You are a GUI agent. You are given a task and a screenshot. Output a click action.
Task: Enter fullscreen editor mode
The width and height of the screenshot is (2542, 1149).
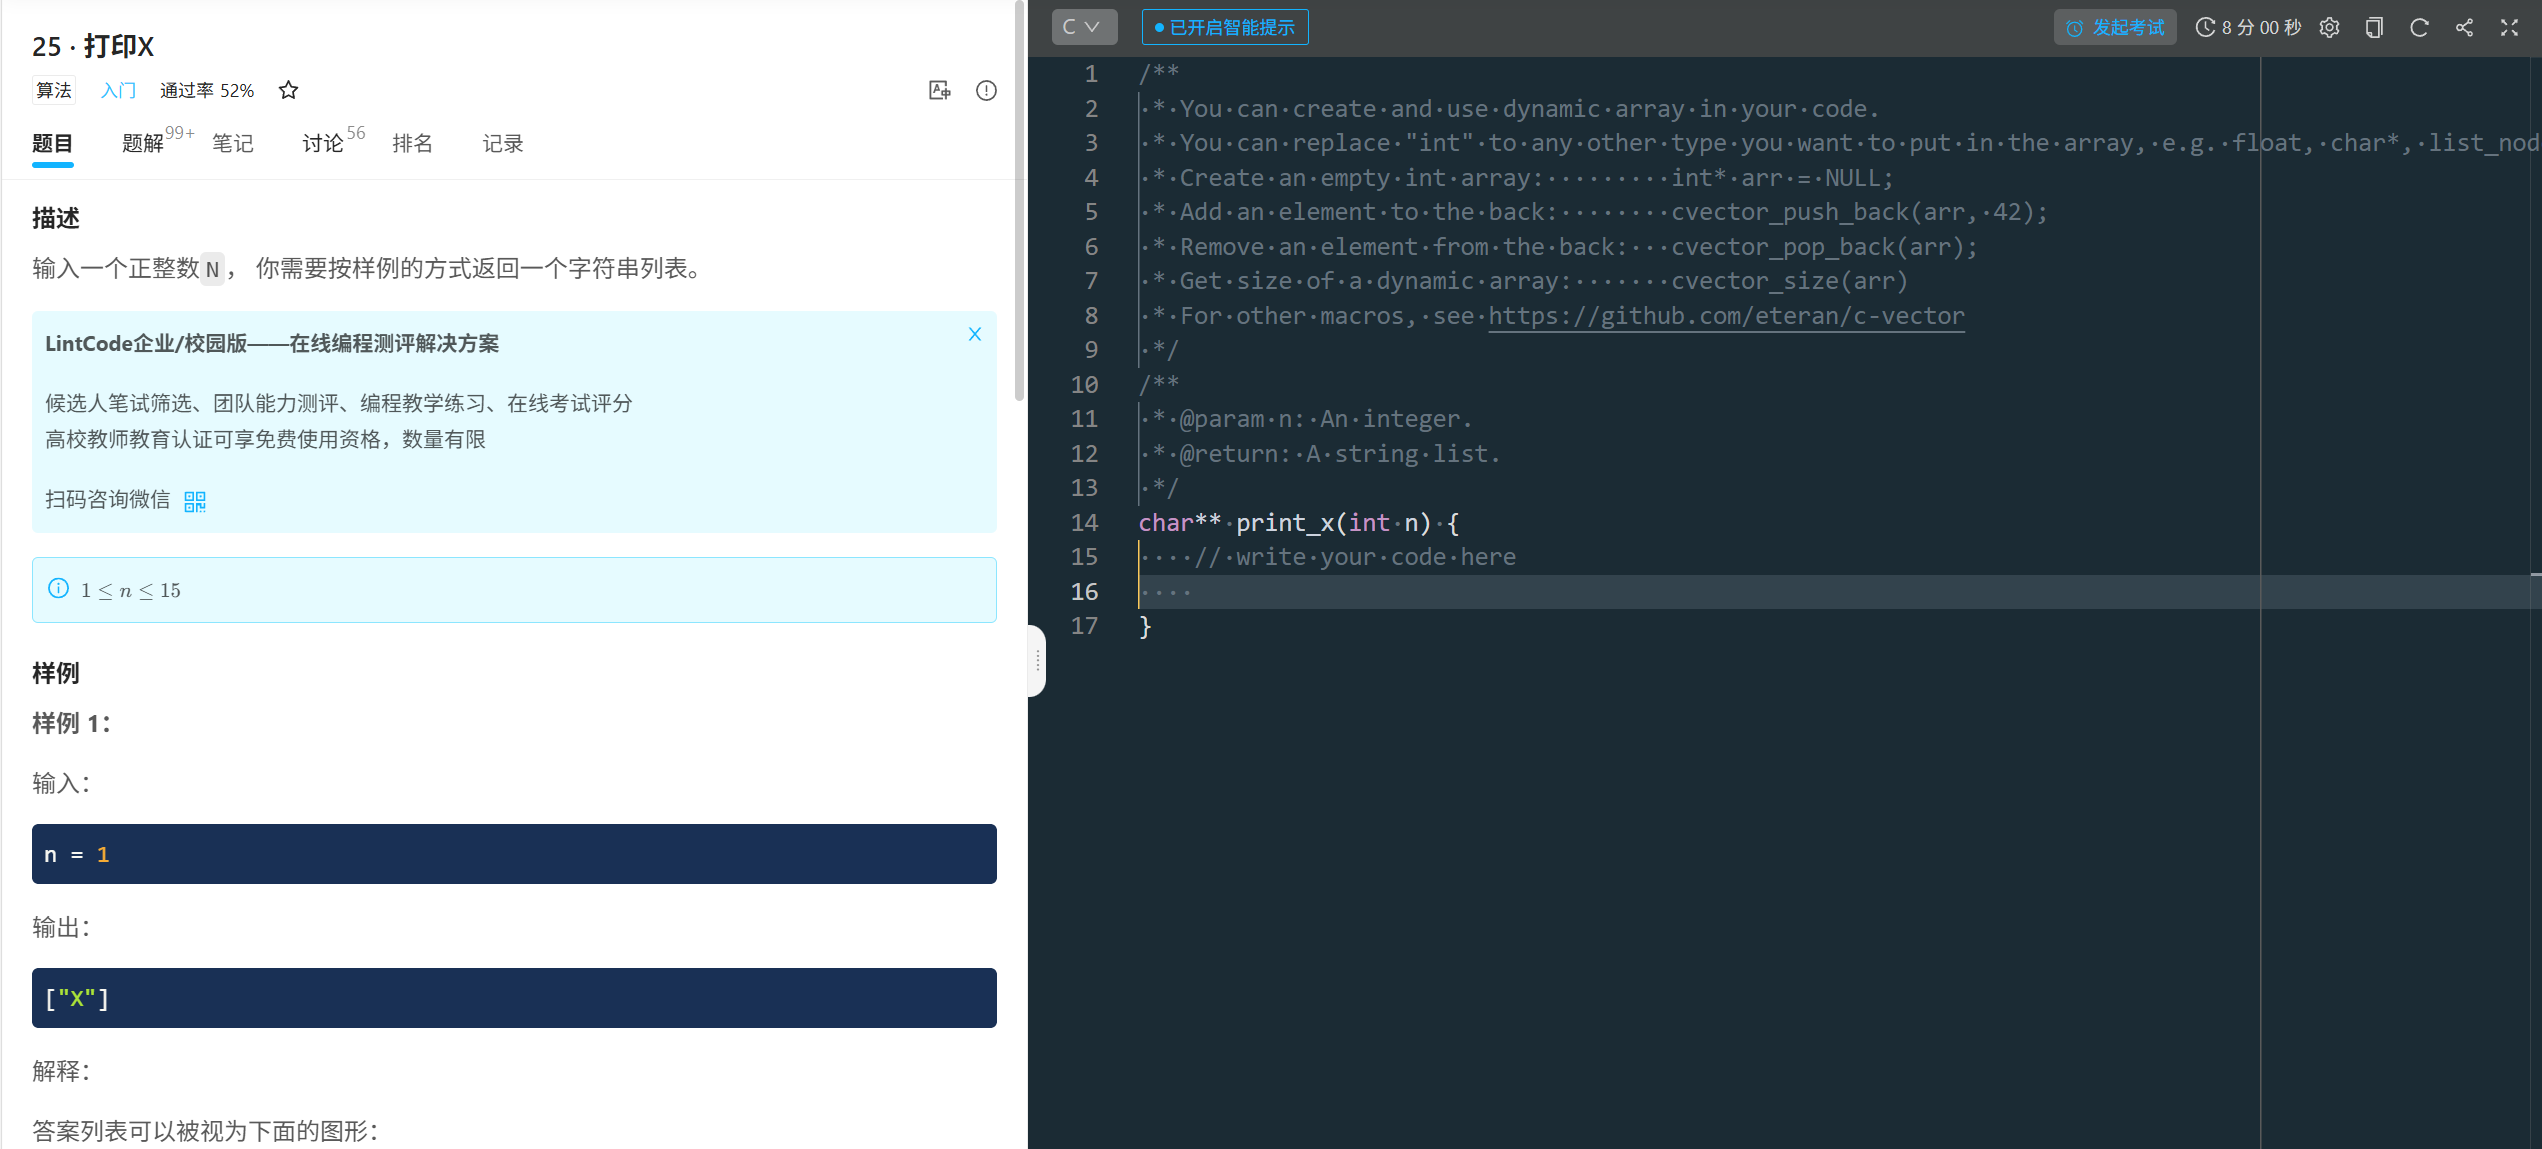tap(2509, 27)
